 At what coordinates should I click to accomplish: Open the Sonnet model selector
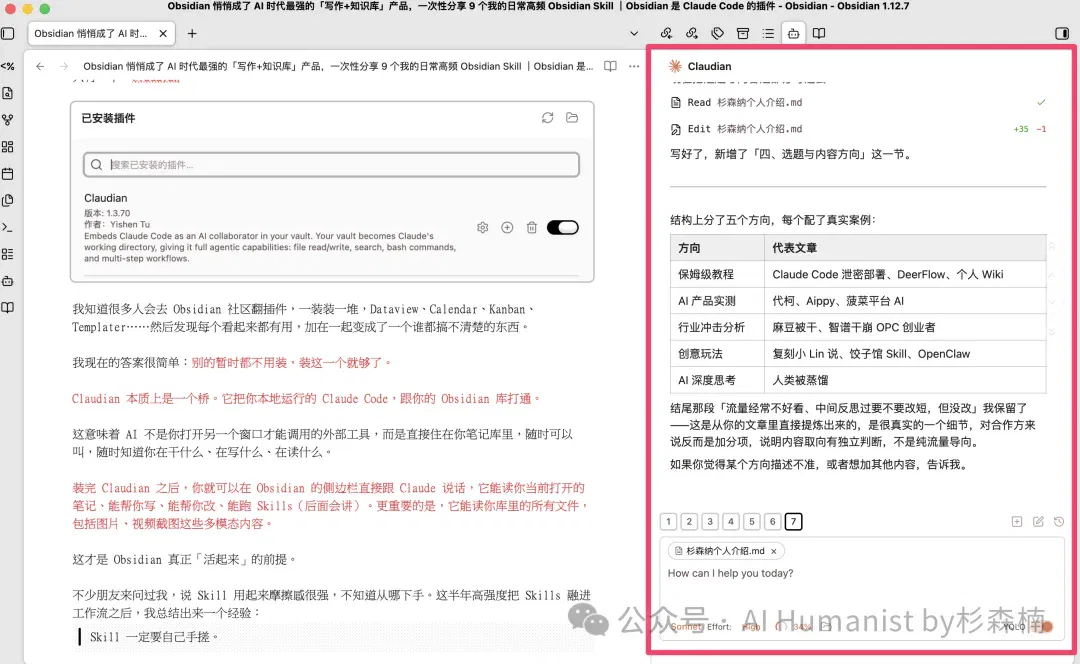click(x=687, y=627)
